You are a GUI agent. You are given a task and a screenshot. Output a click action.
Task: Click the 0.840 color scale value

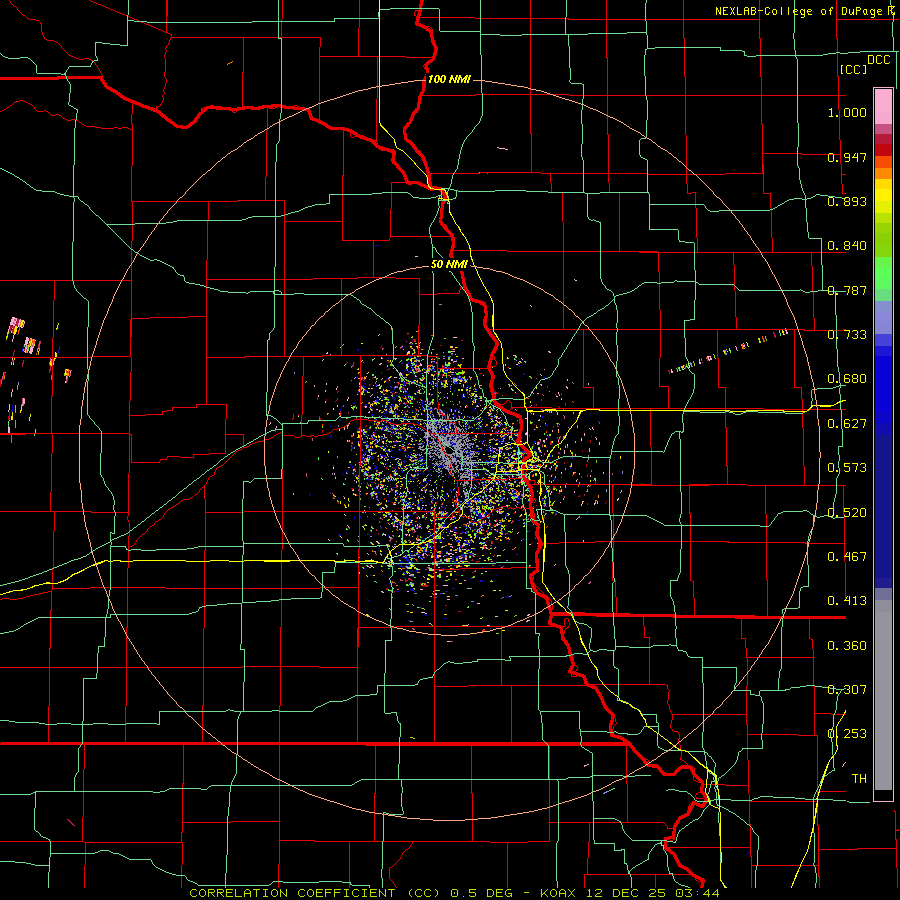(x=847, y=246)
